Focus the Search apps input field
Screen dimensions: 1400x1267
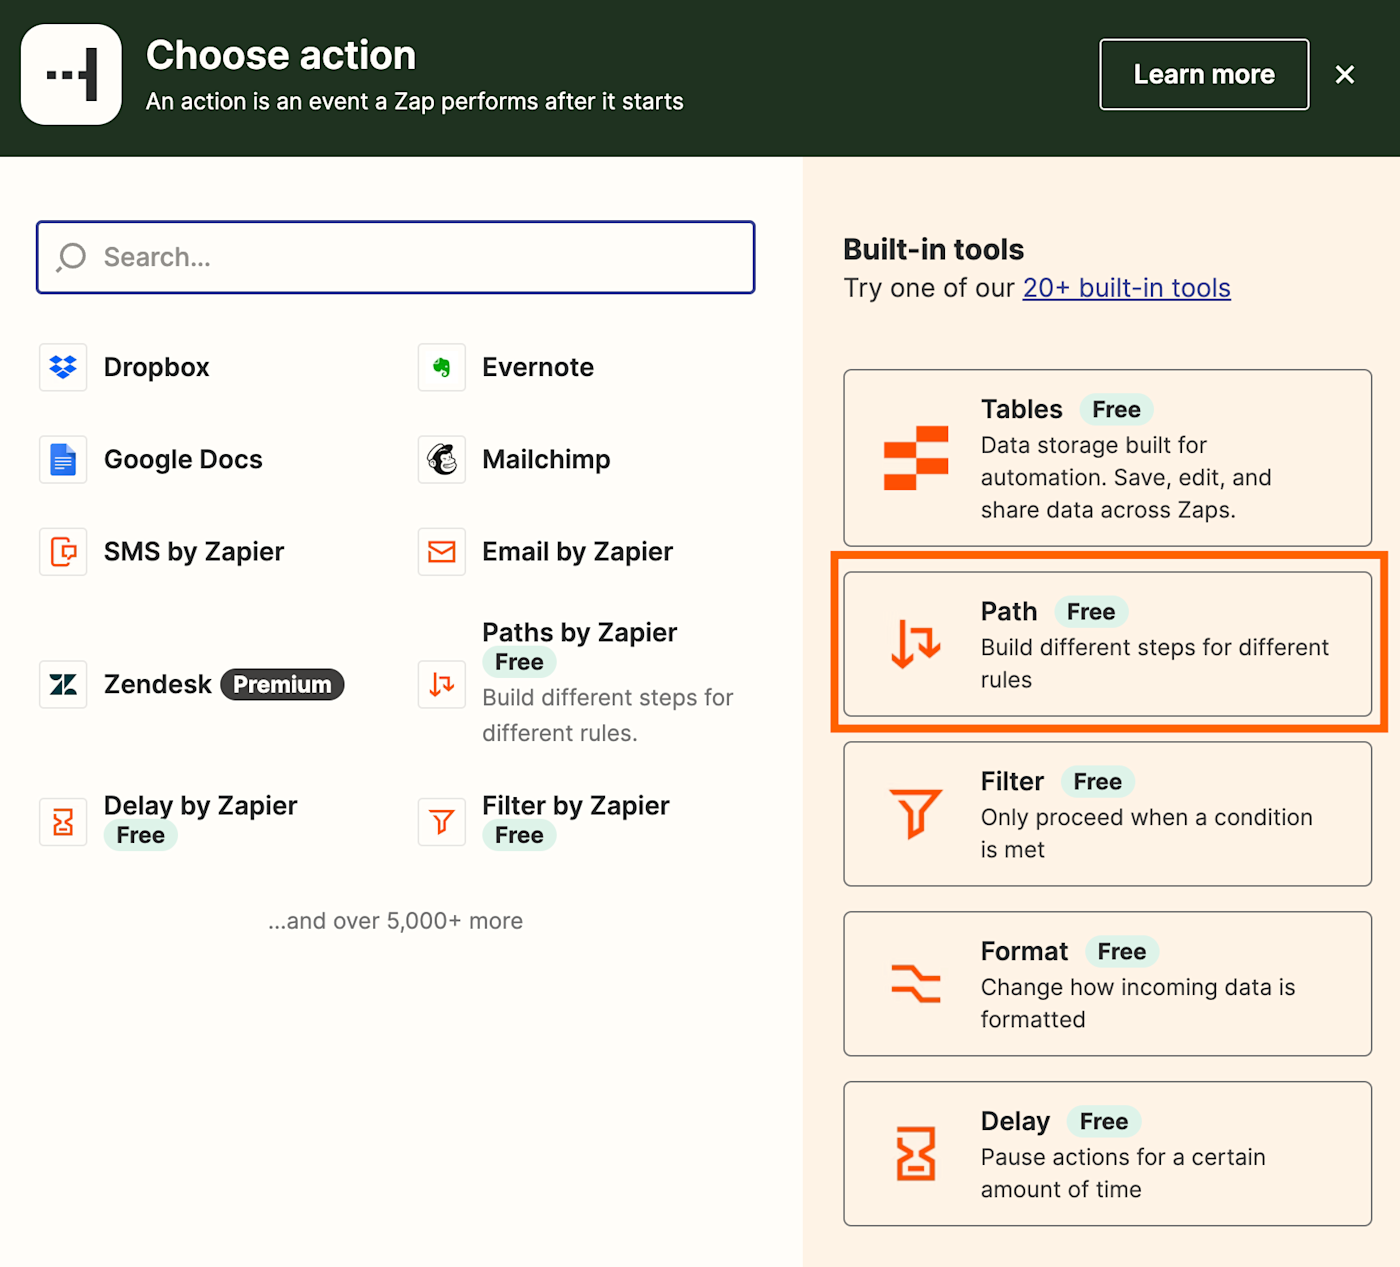395,257
